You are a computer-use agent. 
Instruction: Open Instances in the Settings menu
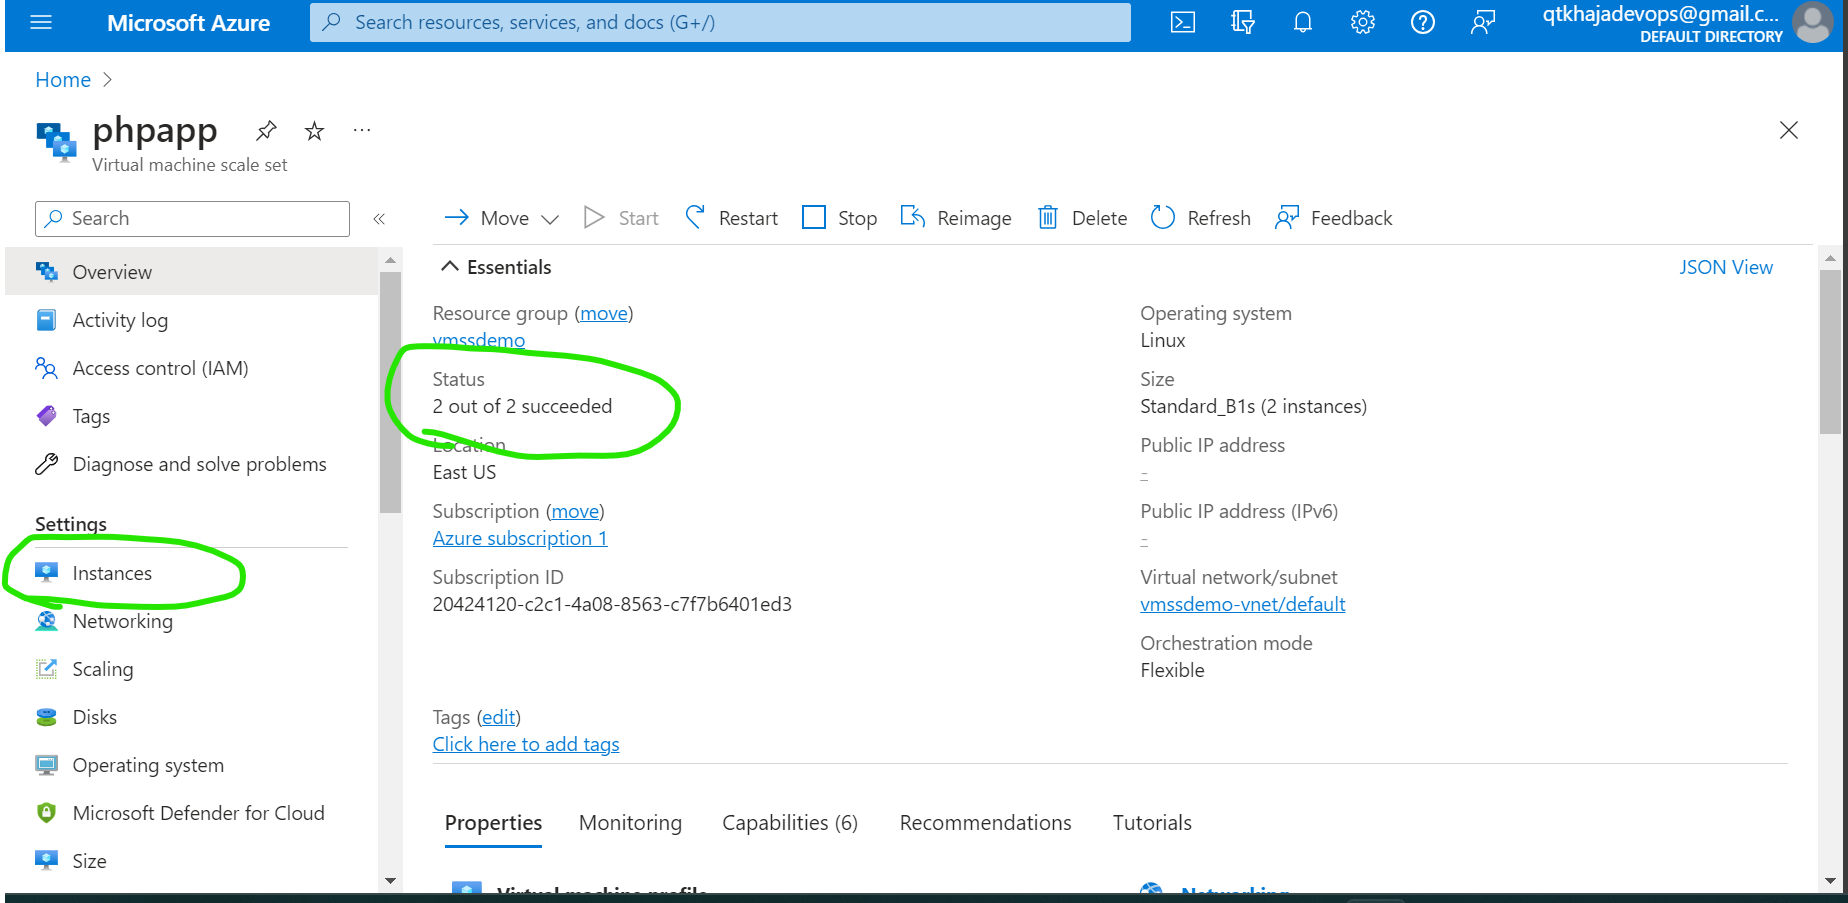point(112,573)
